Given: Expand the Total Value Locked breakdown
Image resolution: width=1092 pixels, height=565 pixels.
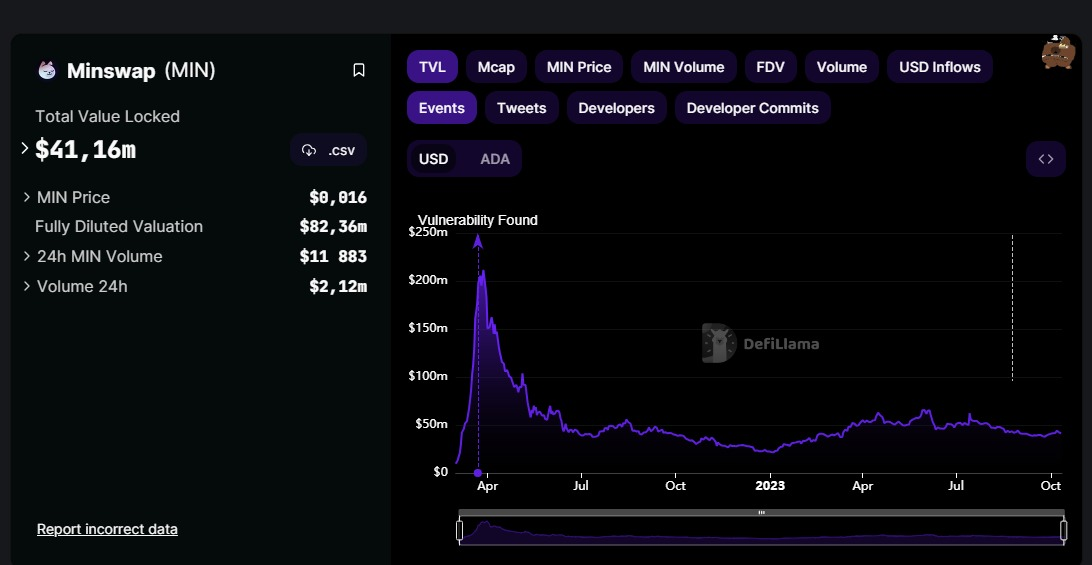Looking at the screenshot, I should (24, 148).
